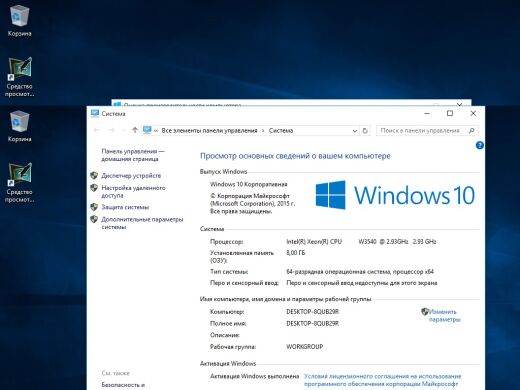Click DESKTOP-8QUB29R next to Полное имя
This screenshot has width=520, height=390.
(312, 323)
